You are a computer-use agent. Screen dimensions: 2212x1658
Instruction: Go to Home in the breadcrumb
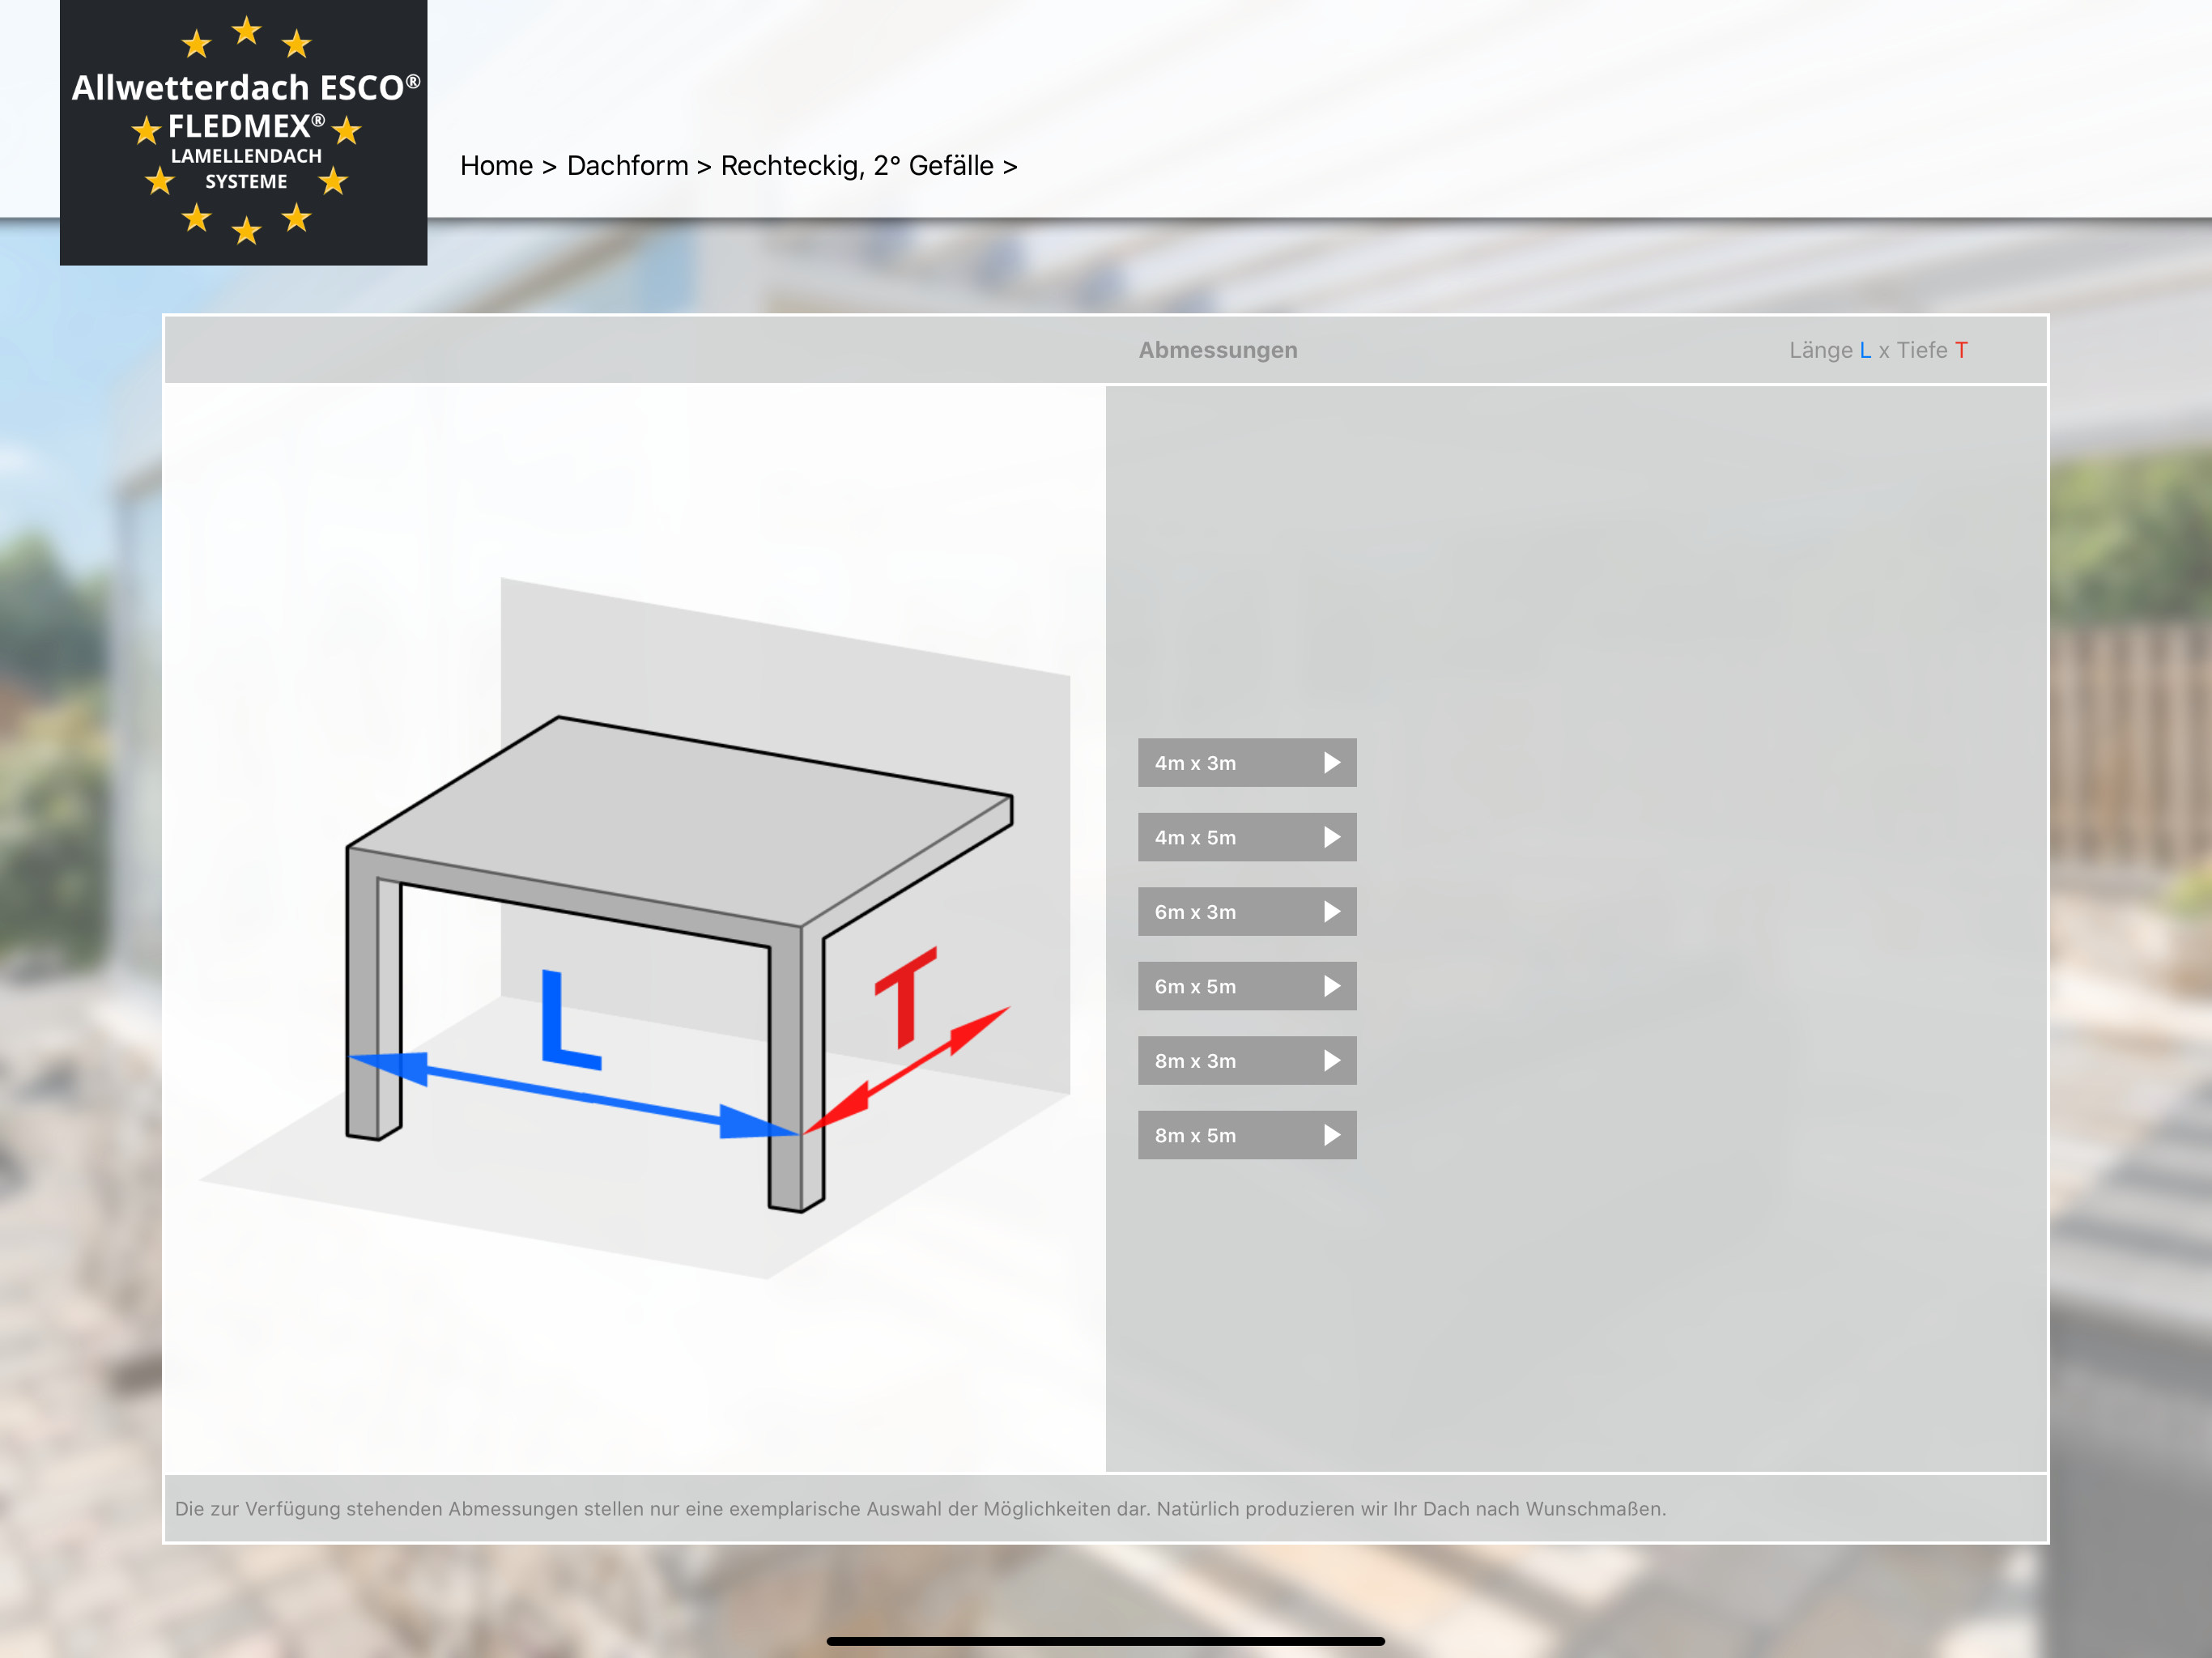[x=496, y=166]
